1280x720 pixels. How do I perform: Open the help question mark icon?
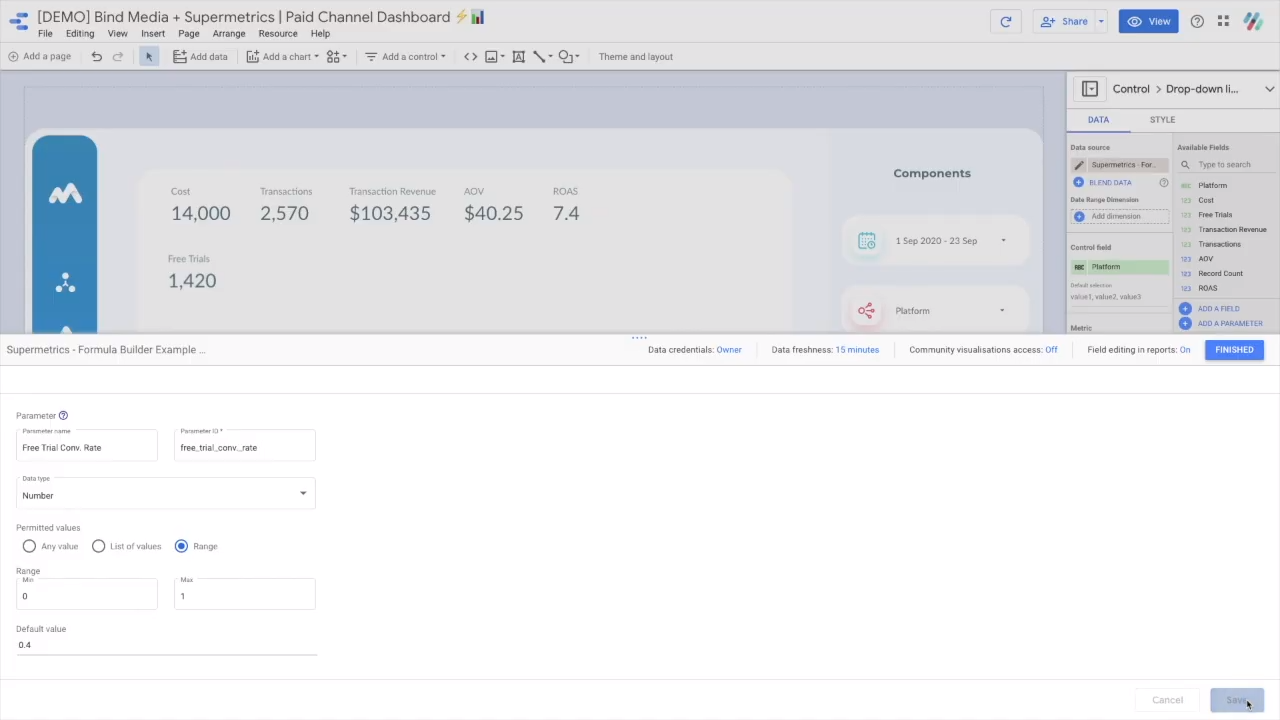[1197, 21]
